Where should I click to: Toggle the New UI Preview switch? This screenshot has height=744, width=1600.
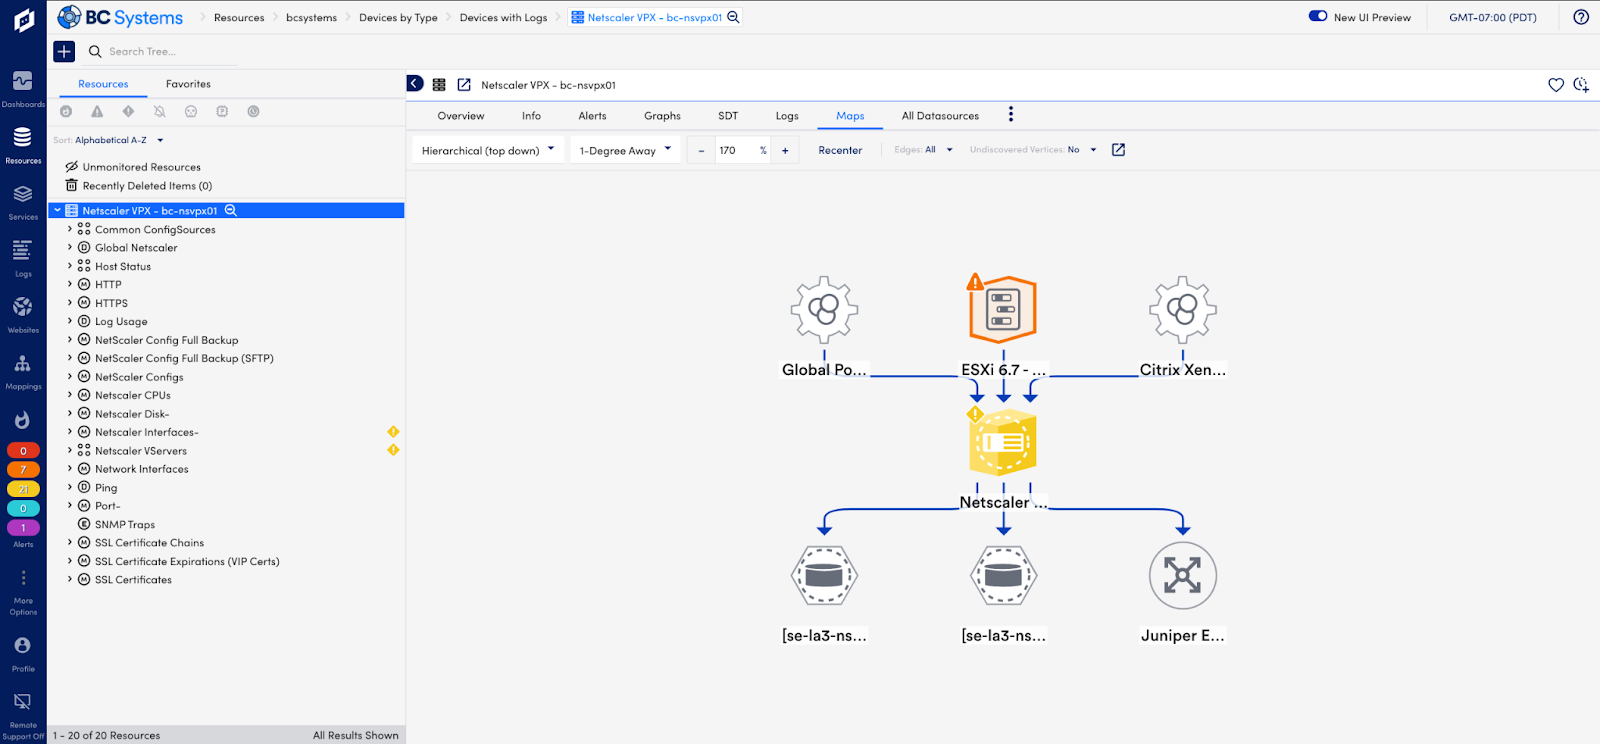click(x=1318, y=16)
